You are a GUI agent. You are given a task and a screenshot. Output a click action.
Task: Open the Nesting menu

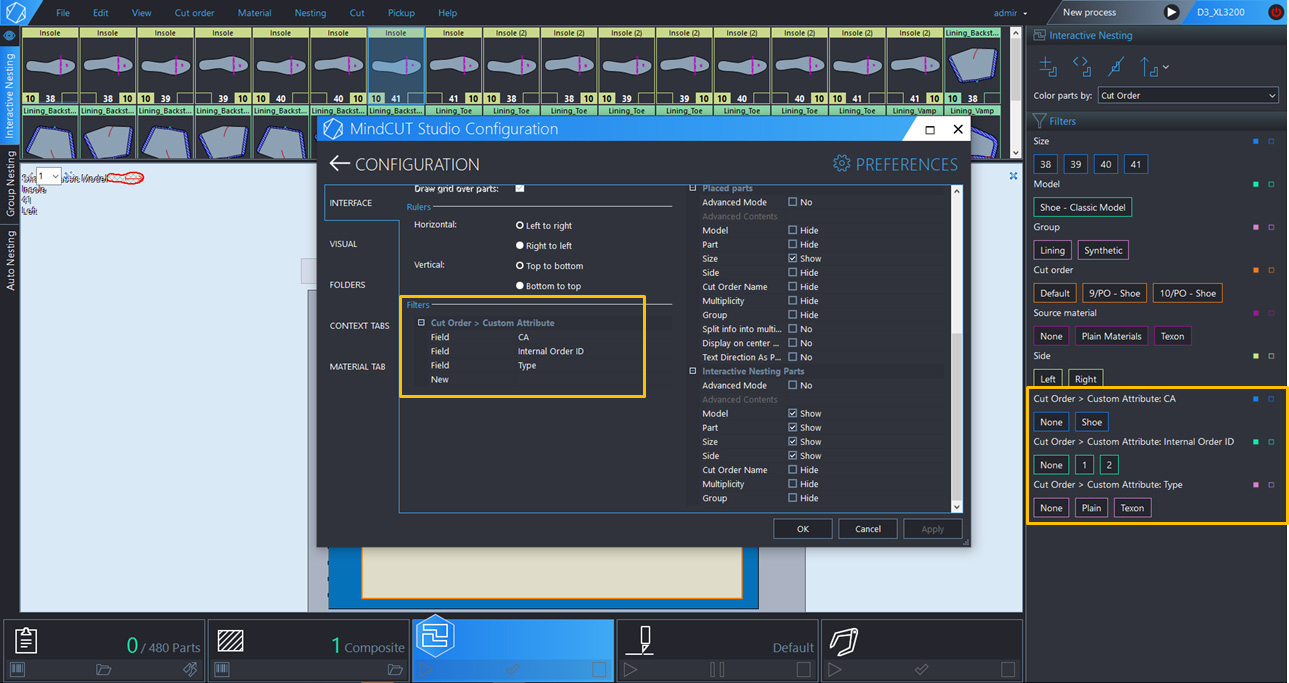click(310, 13)
